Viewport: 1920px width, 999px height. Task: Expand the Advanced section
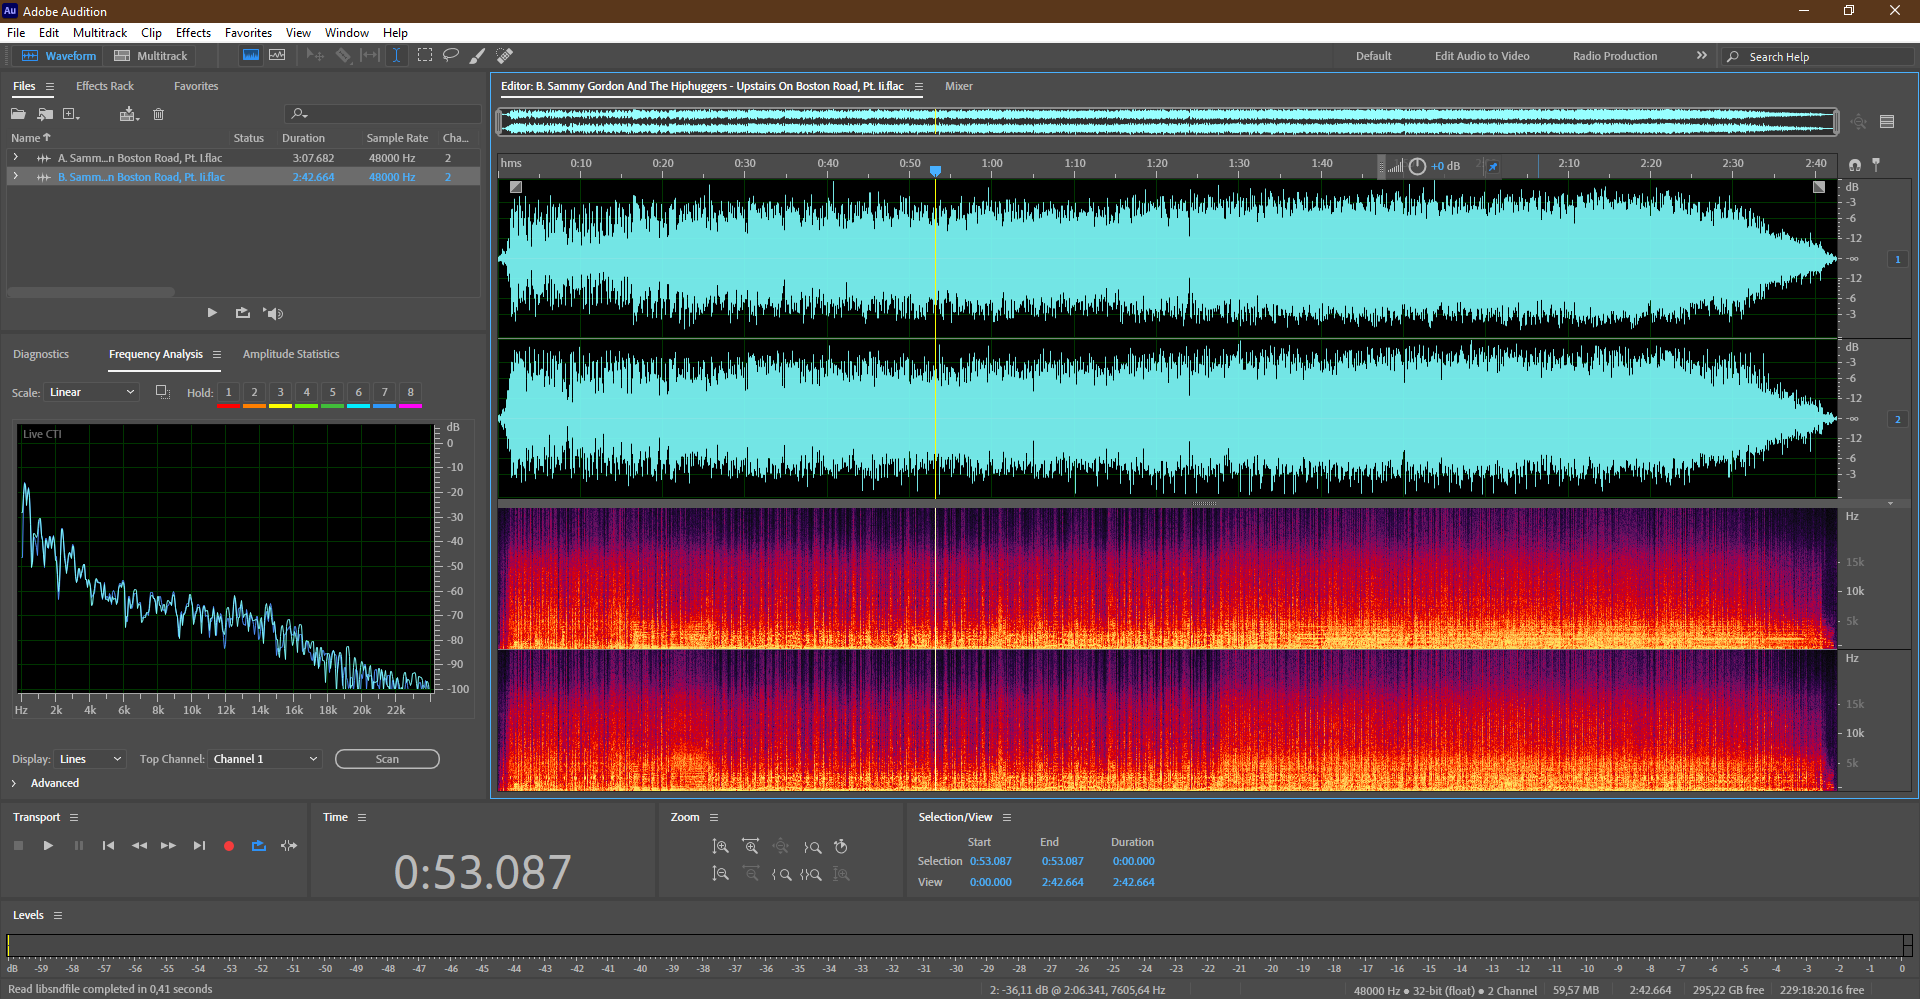click(x=14, y=783)
